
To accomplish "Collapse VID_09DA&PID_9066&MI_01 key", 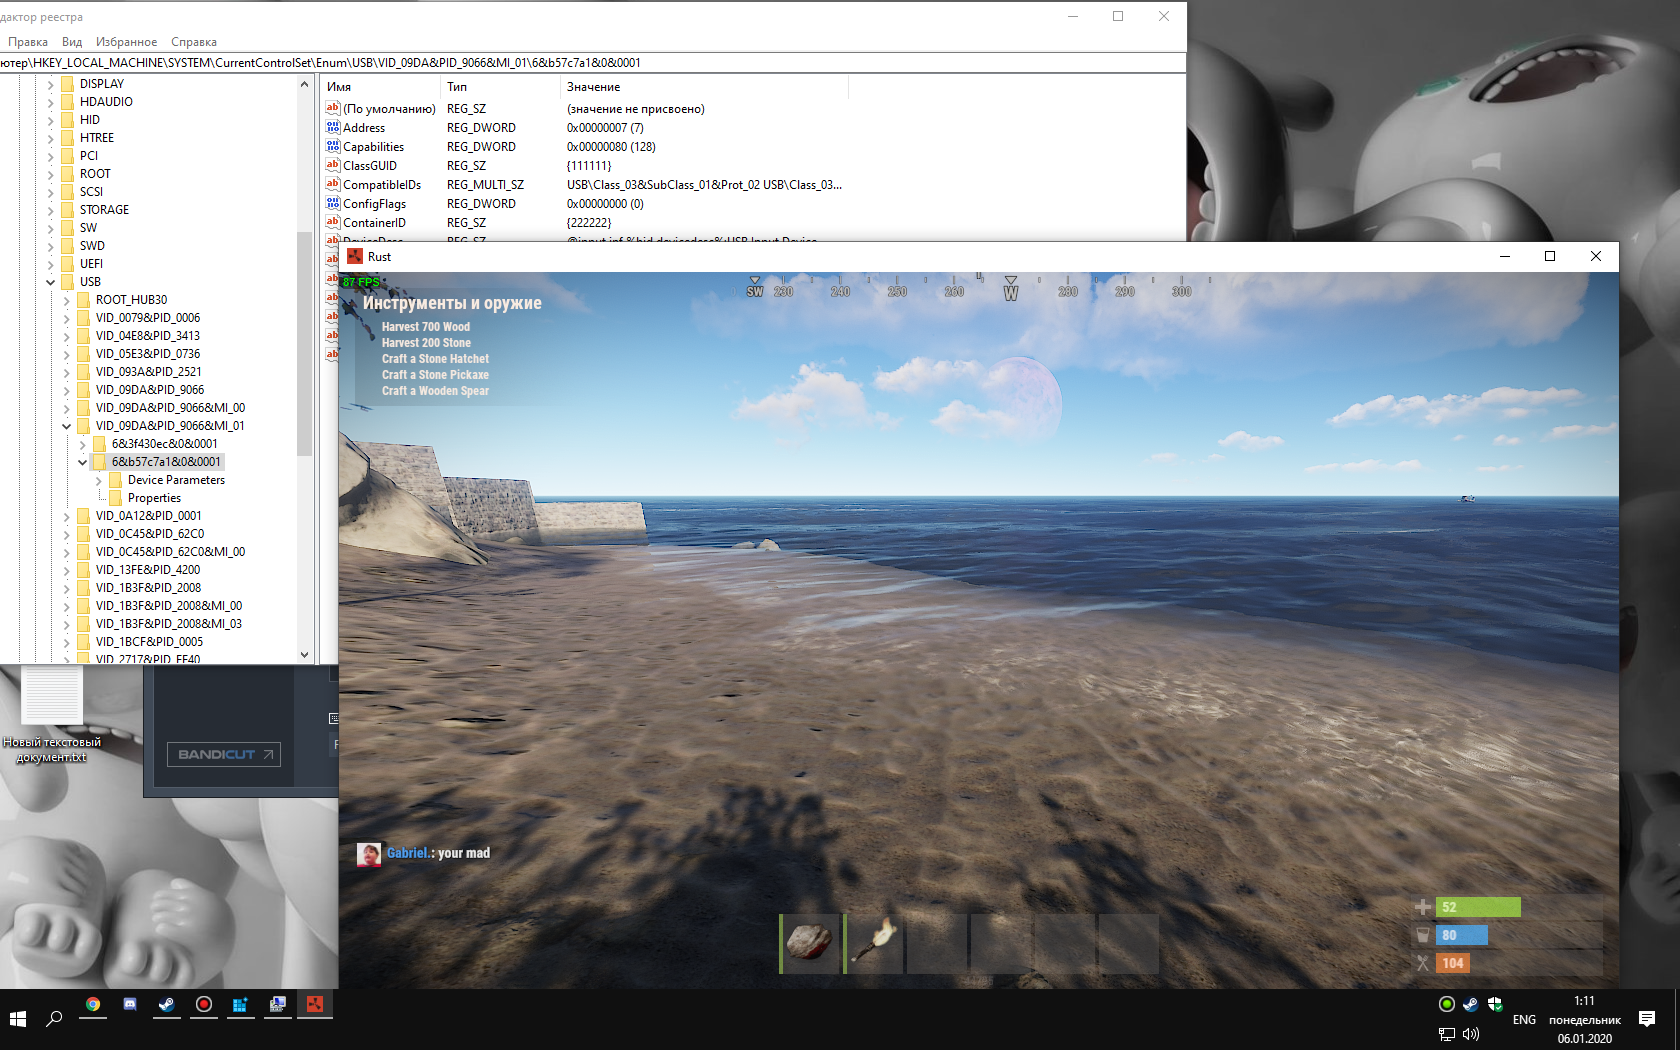I will (x=67, y=426).
